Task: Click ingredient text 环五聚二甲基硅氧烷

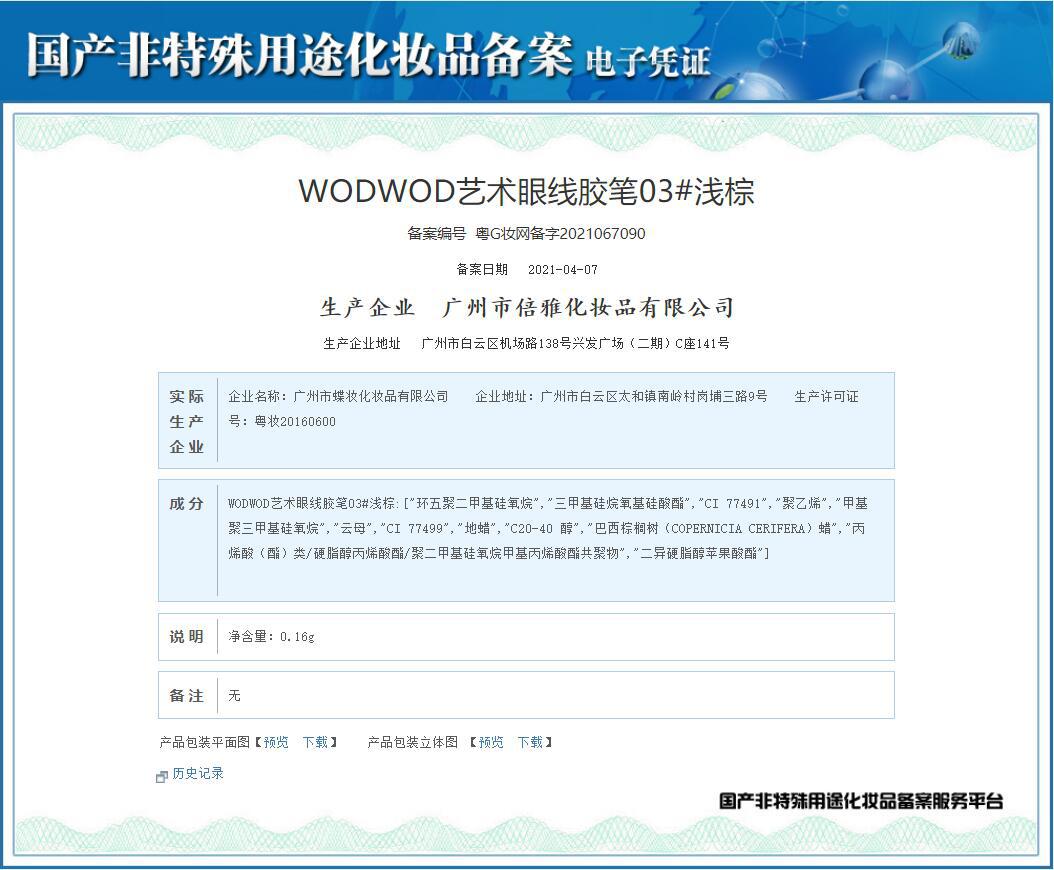Action: pyautogui.click(x=475, y=504)
